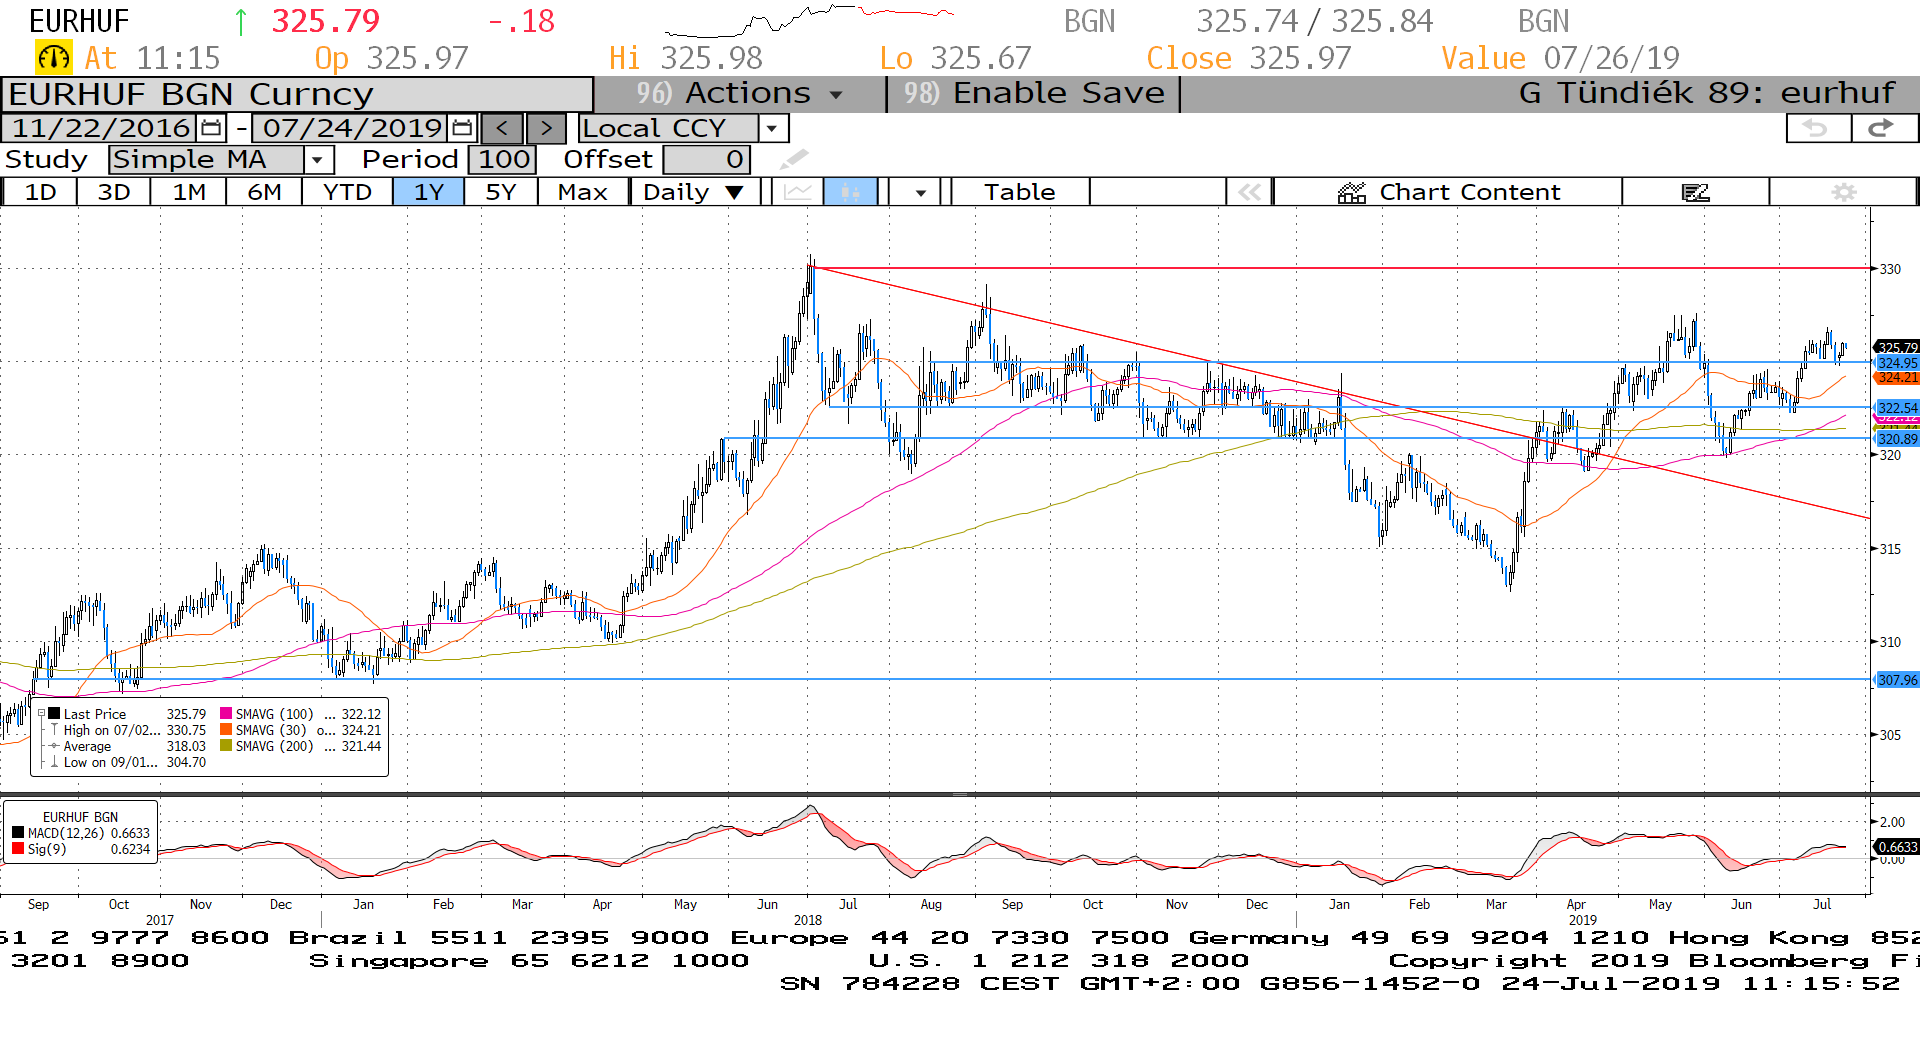Image resolution: width=1920 pixels, height=1039 pixels.
Task: Select the YTD time range
Action: (347, 192)
